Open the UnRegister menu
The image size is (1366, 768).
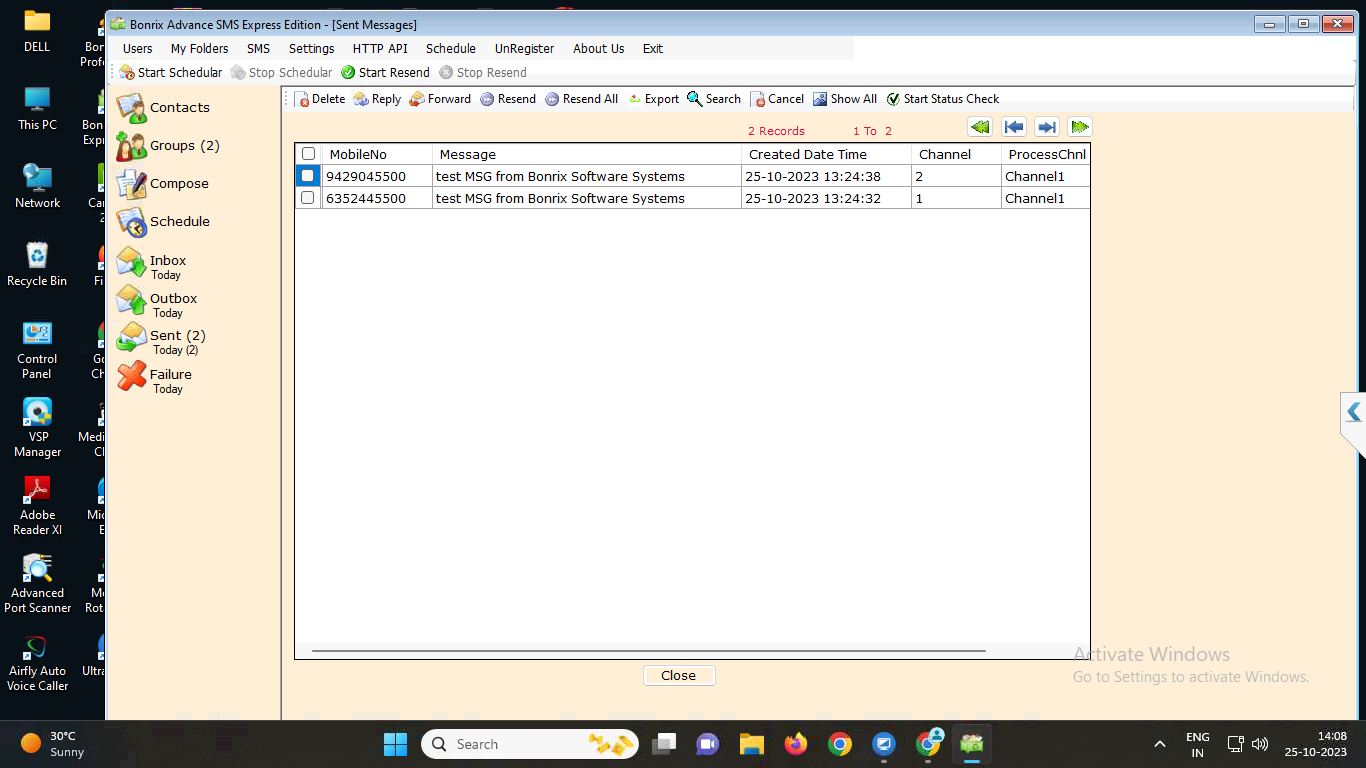[x=525, y=48]
